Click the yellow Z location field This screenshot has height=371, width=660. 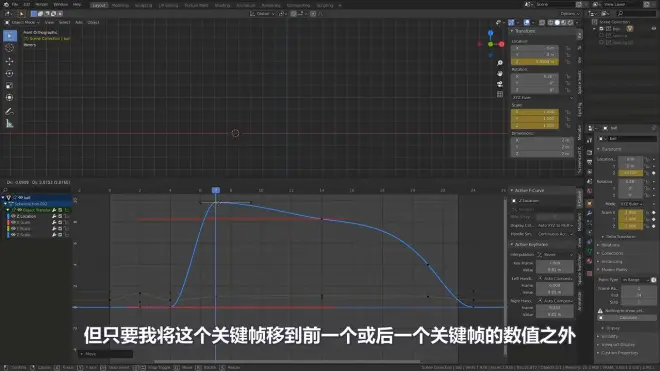click(x=535, y=61)
